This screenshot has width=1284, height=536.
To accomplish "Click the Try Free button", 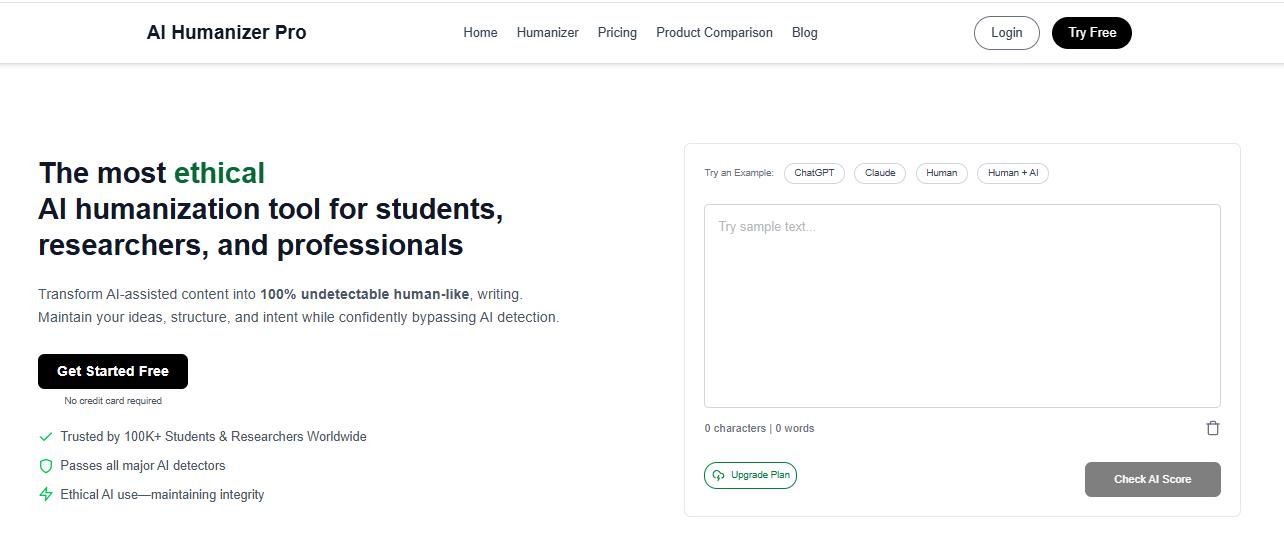I will [1091, 33].
